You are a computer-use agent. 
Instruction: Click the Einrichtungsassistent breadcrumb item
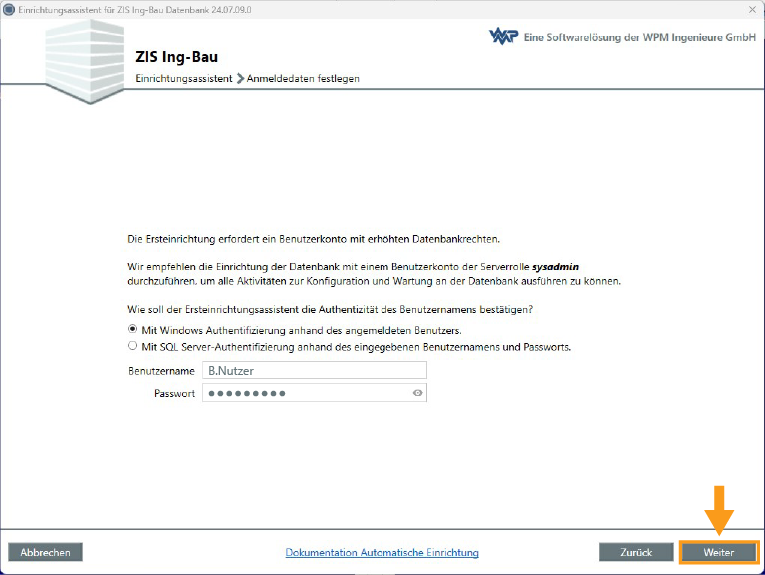point(184,78)
